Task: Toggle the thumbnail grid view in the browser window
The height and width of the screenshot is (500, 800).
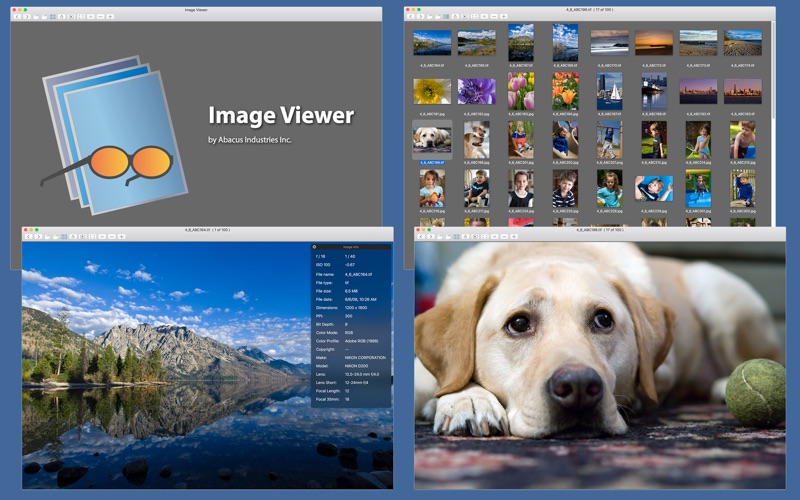Action: coord(445,16)
